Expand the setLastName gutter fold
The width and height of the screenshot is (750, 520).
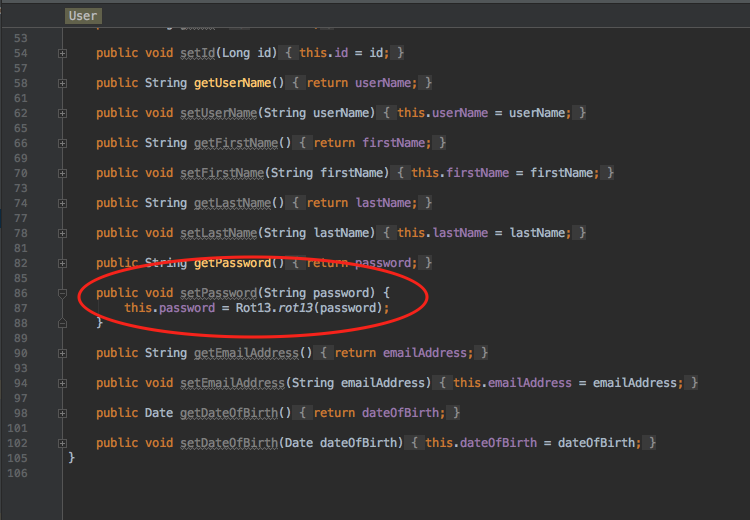62,233
